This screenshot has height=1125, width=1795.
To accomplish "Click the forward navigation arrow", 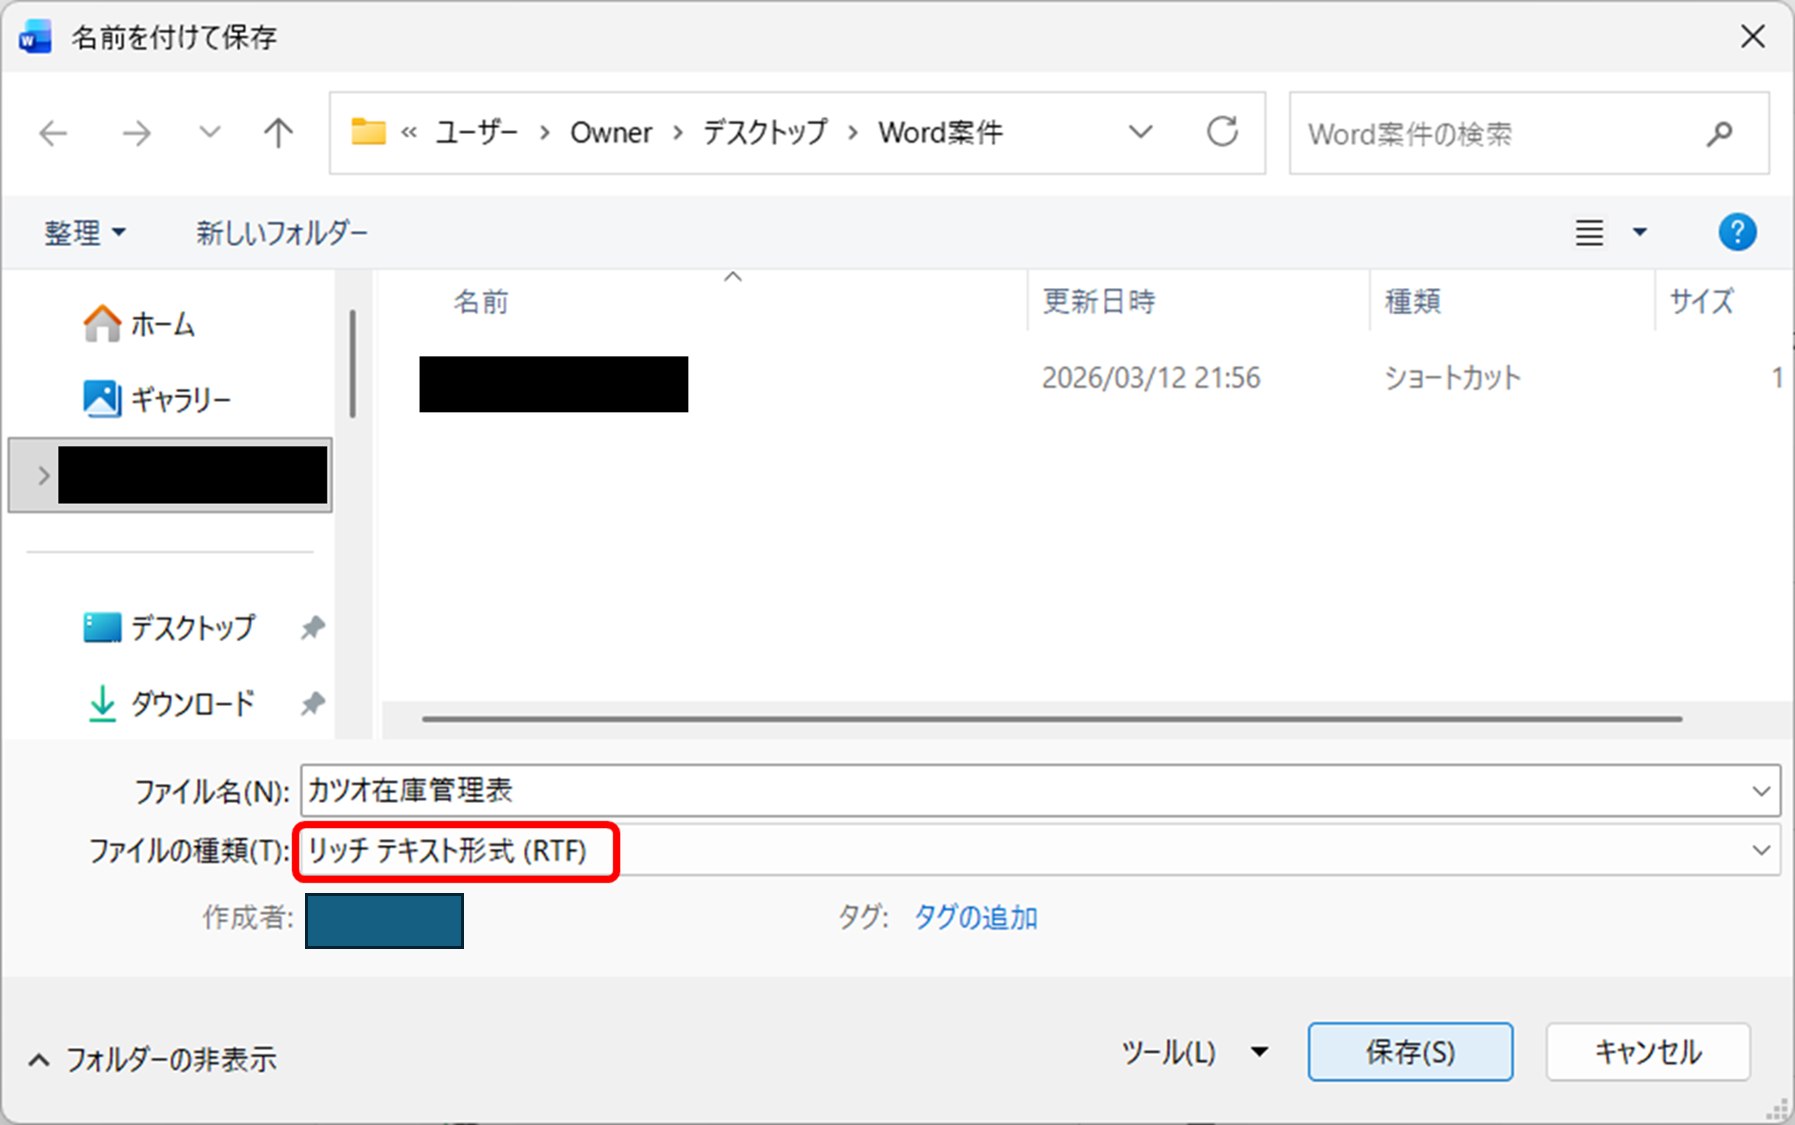I will point(136,133).
